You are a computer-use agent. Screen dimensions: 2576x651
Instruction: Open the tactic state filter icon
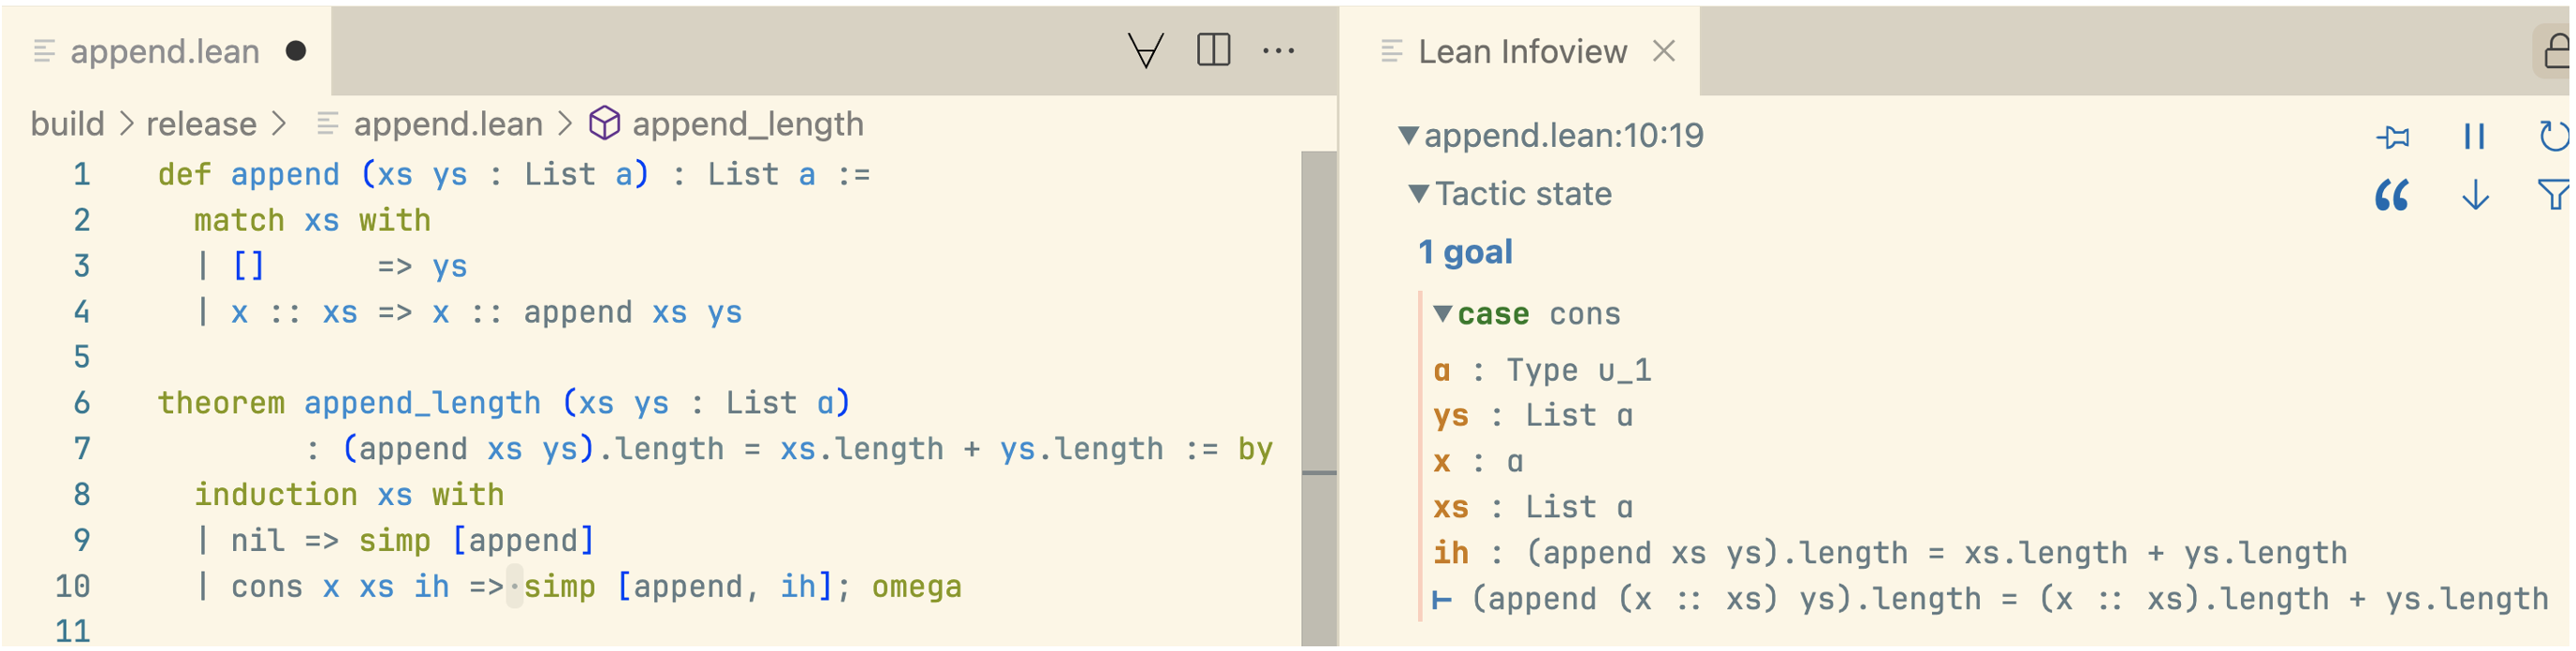(2553, 195)
